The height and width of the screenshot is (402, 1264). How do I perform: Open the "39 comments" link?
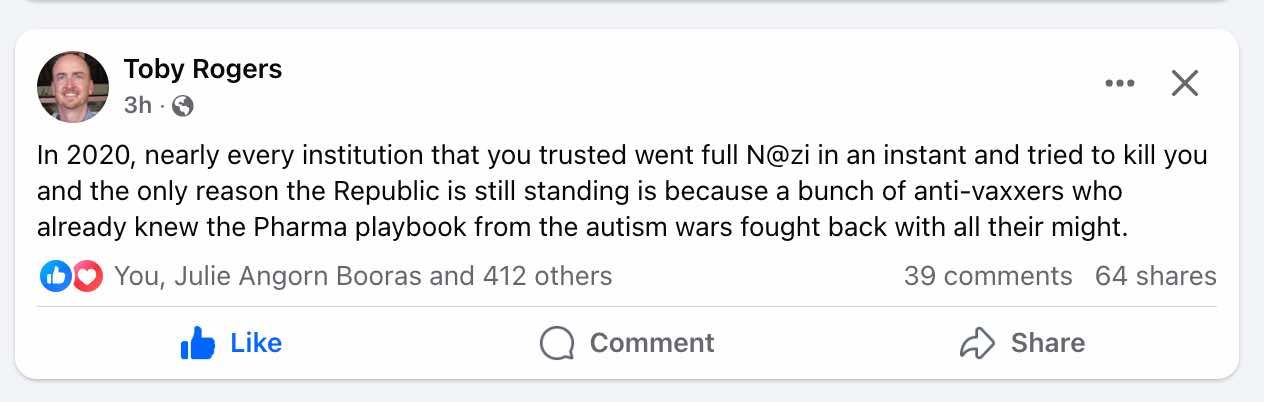pos(987,276)
